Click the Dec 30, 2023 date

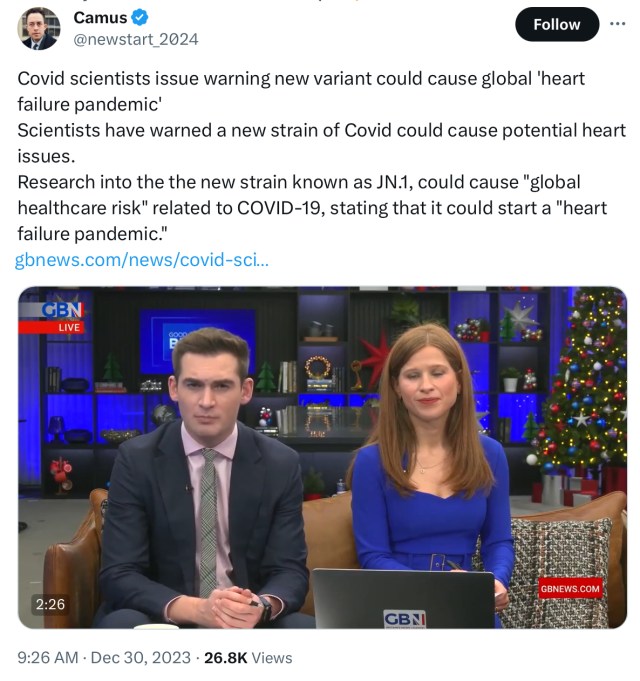[x=141, y=658]
